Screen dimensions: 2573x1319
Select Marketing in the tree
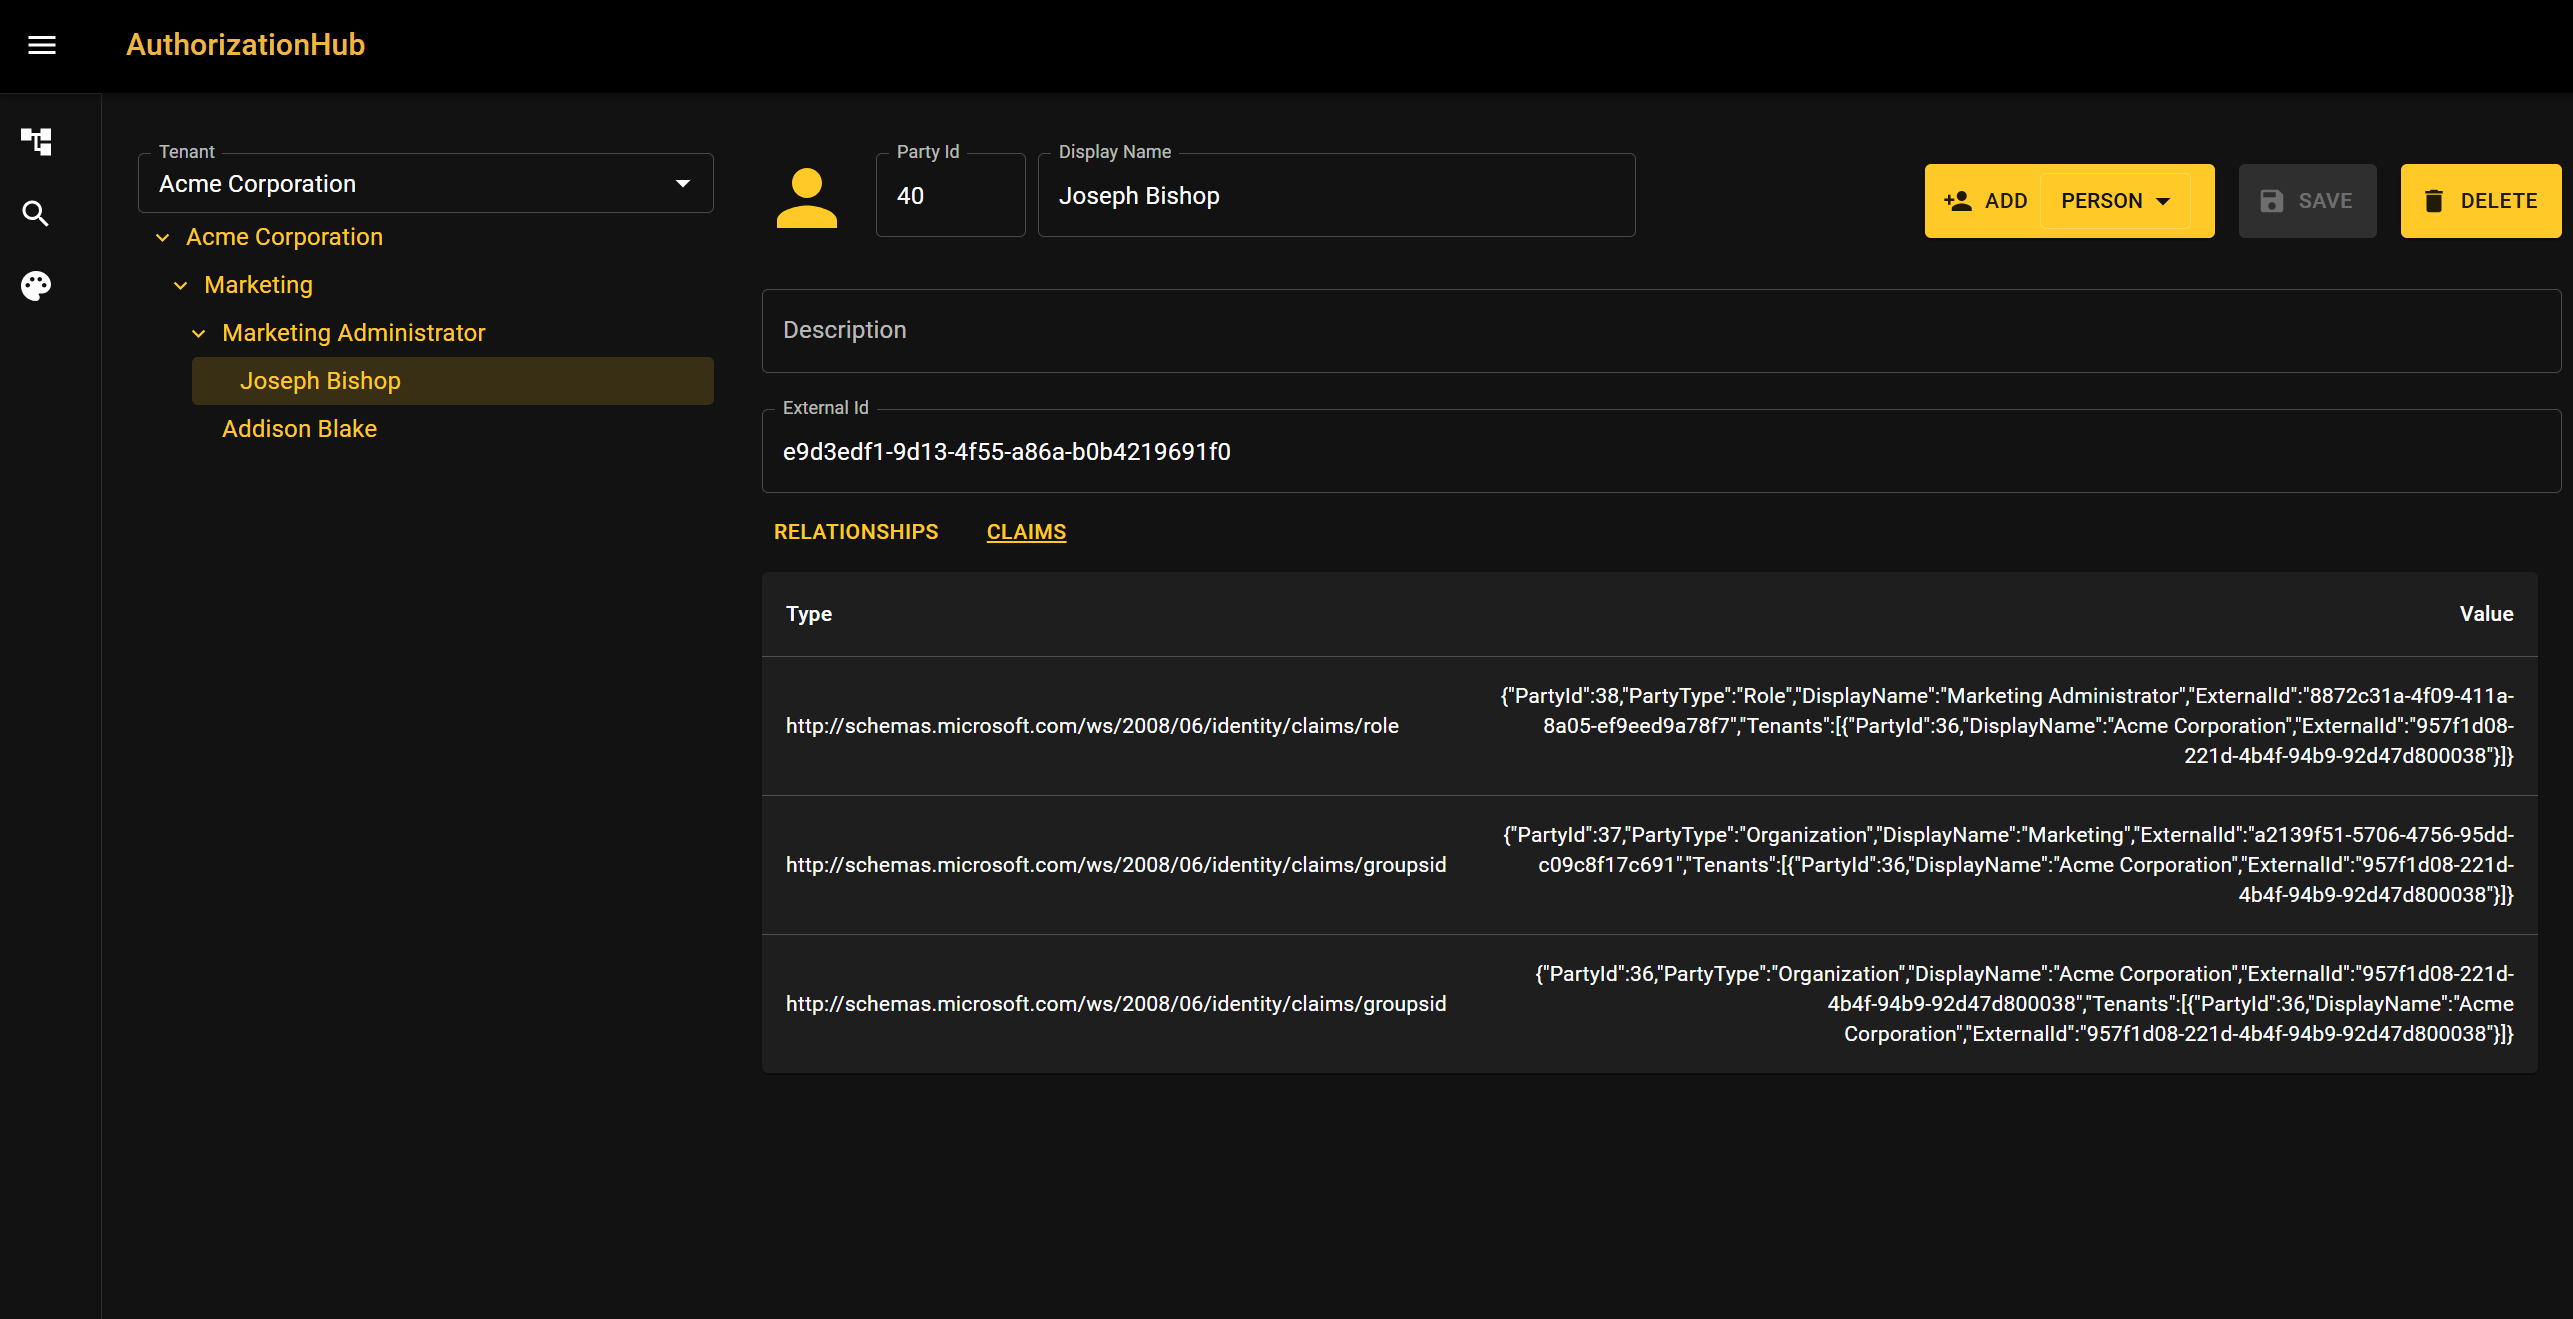pyautogui.click(x=258, y=285)
